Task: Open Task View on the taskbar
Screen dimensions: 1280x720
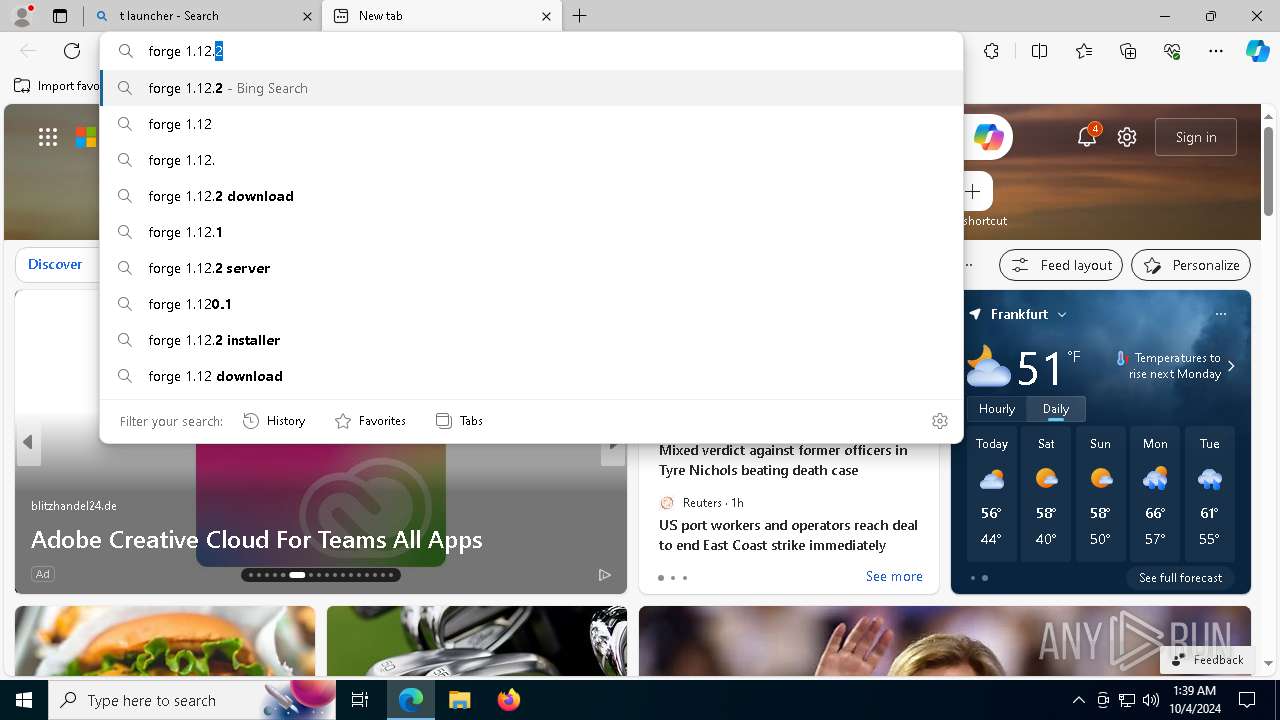Action: tap(360, 700)
